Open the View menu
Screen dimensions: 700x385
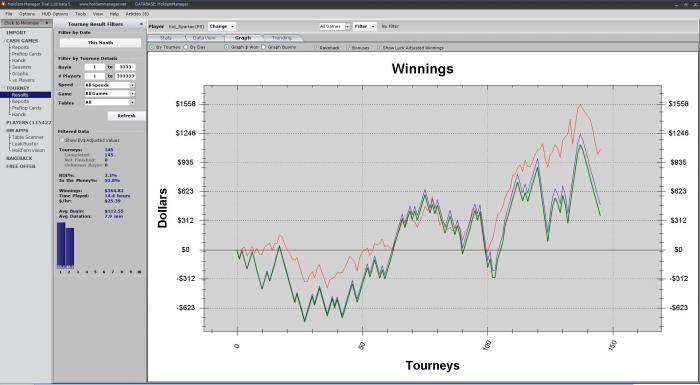tap(98, 14)
